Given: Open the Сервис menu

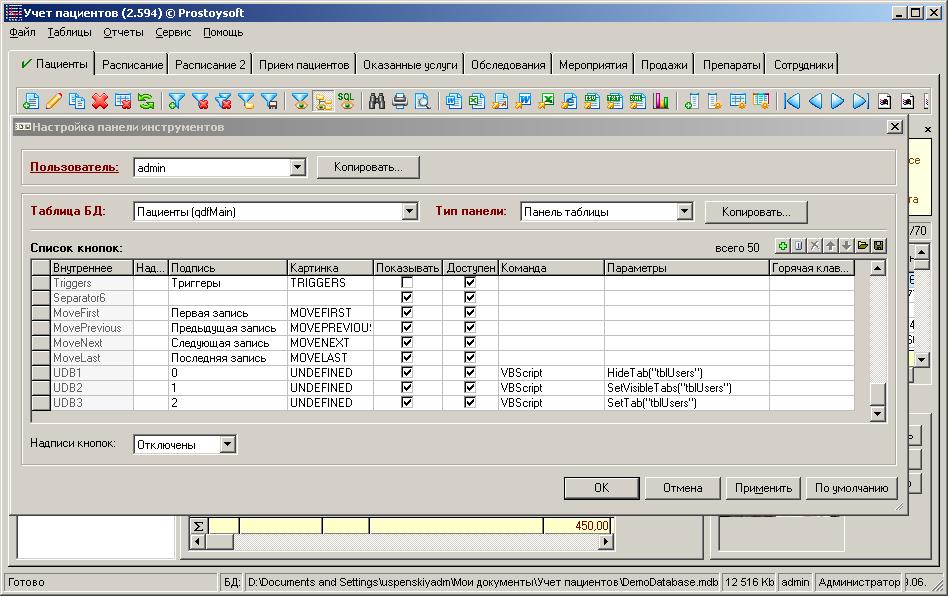Looking at the screenshot, I should tap(173, 32).
